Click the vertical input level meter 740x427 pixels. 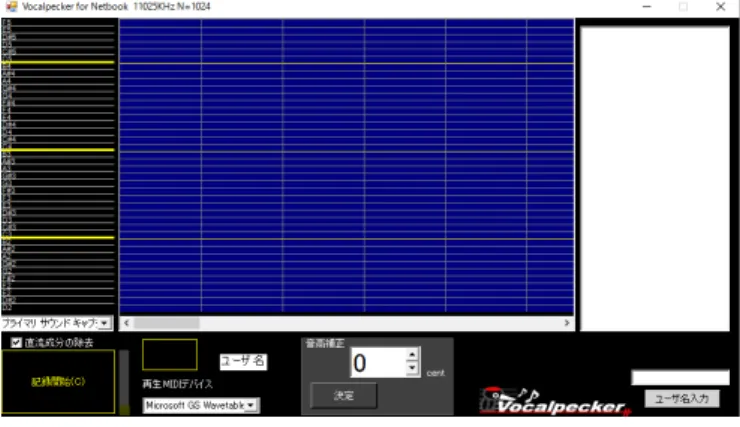coord(124,382)
